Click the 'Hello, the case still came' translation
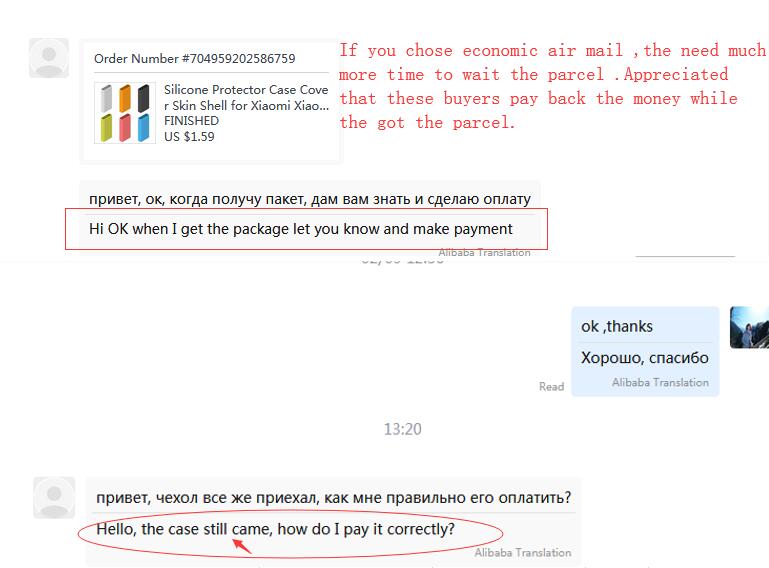 (x=276, y=529)
